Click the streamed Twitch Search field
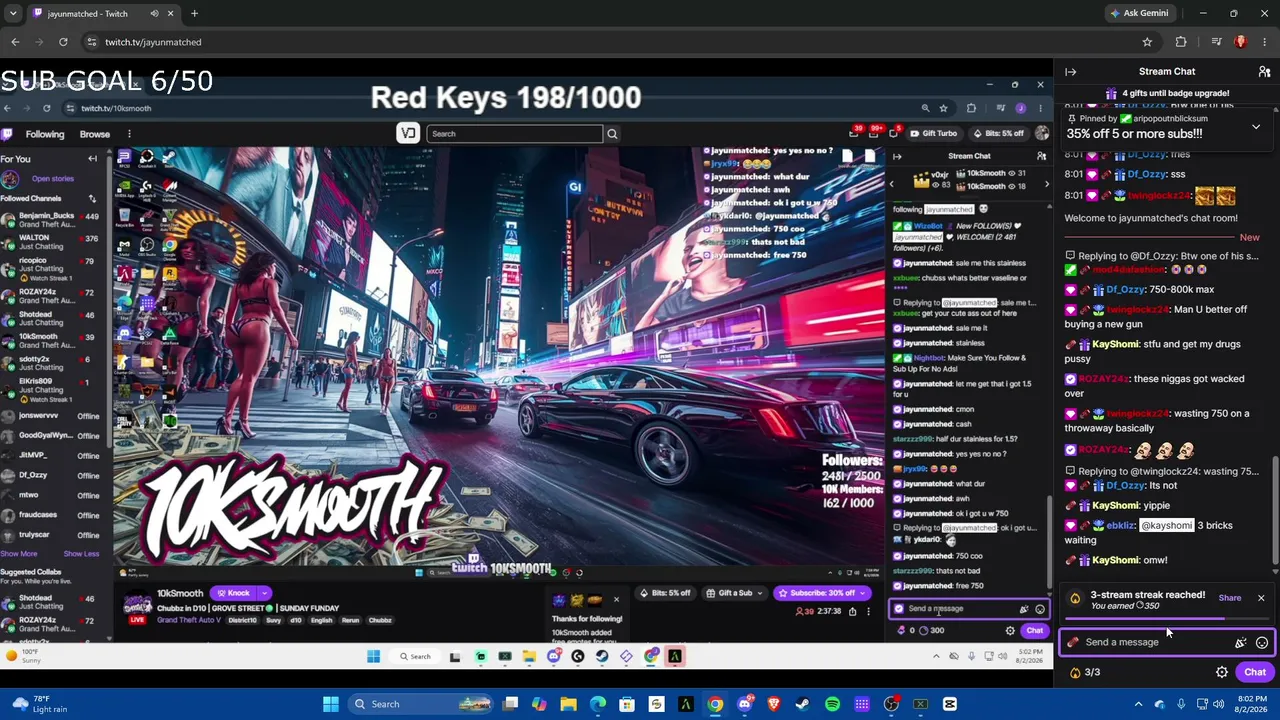1280x720 pixels. 515,134
